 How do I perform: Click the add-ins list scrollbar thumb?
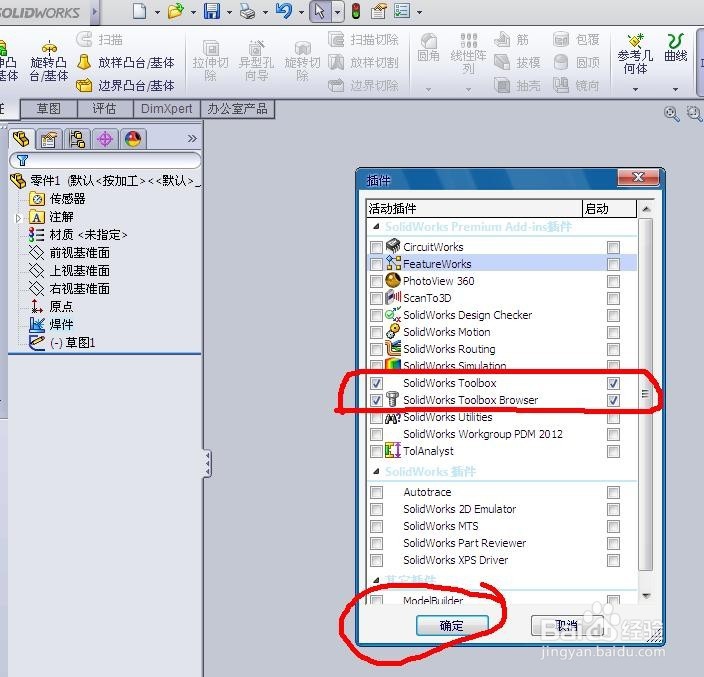646,394
